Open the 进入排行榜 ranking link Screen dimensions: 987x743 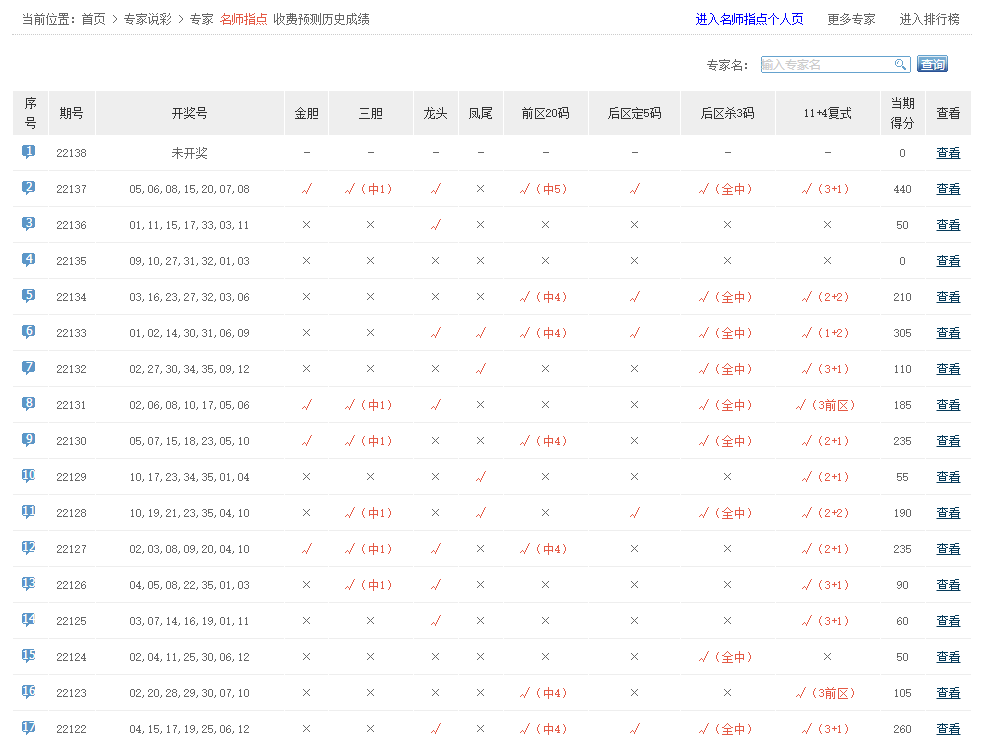click(x=929, y=19)
